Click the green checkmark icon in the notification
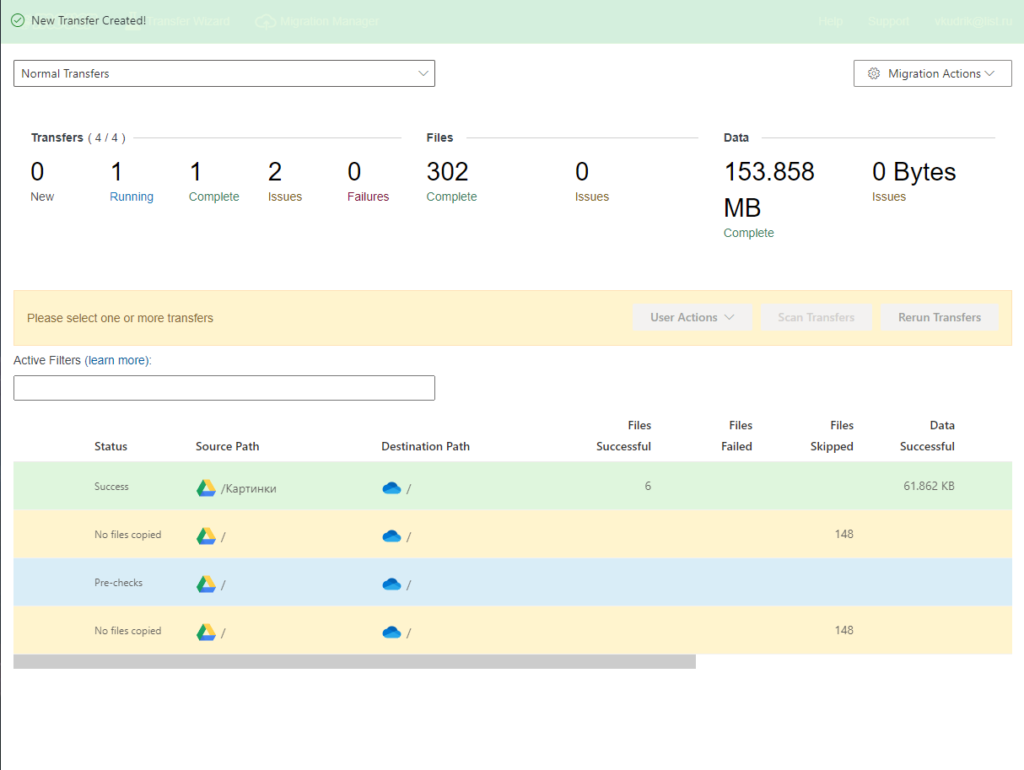This screenshot has width=1024, height=770. [18, 20]
